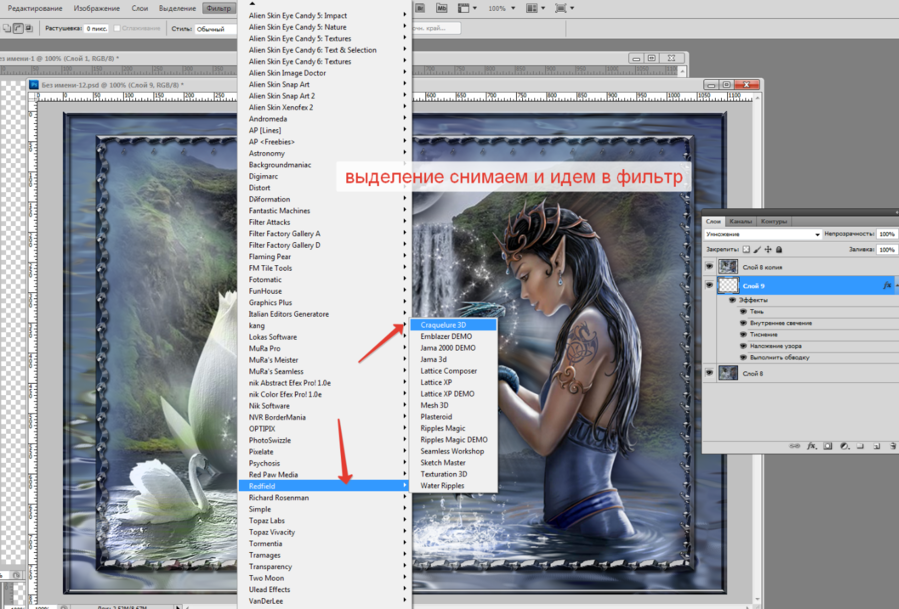Toggle the Тень effect visibility
The image size is (899, 609).
click(743, 311)
